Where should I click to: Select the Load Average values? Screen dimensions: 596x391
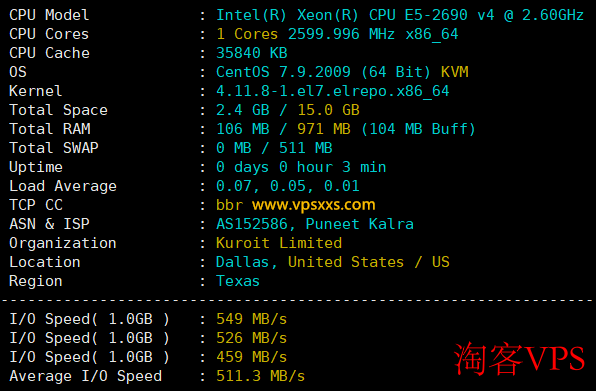click(x=288, y=186)
